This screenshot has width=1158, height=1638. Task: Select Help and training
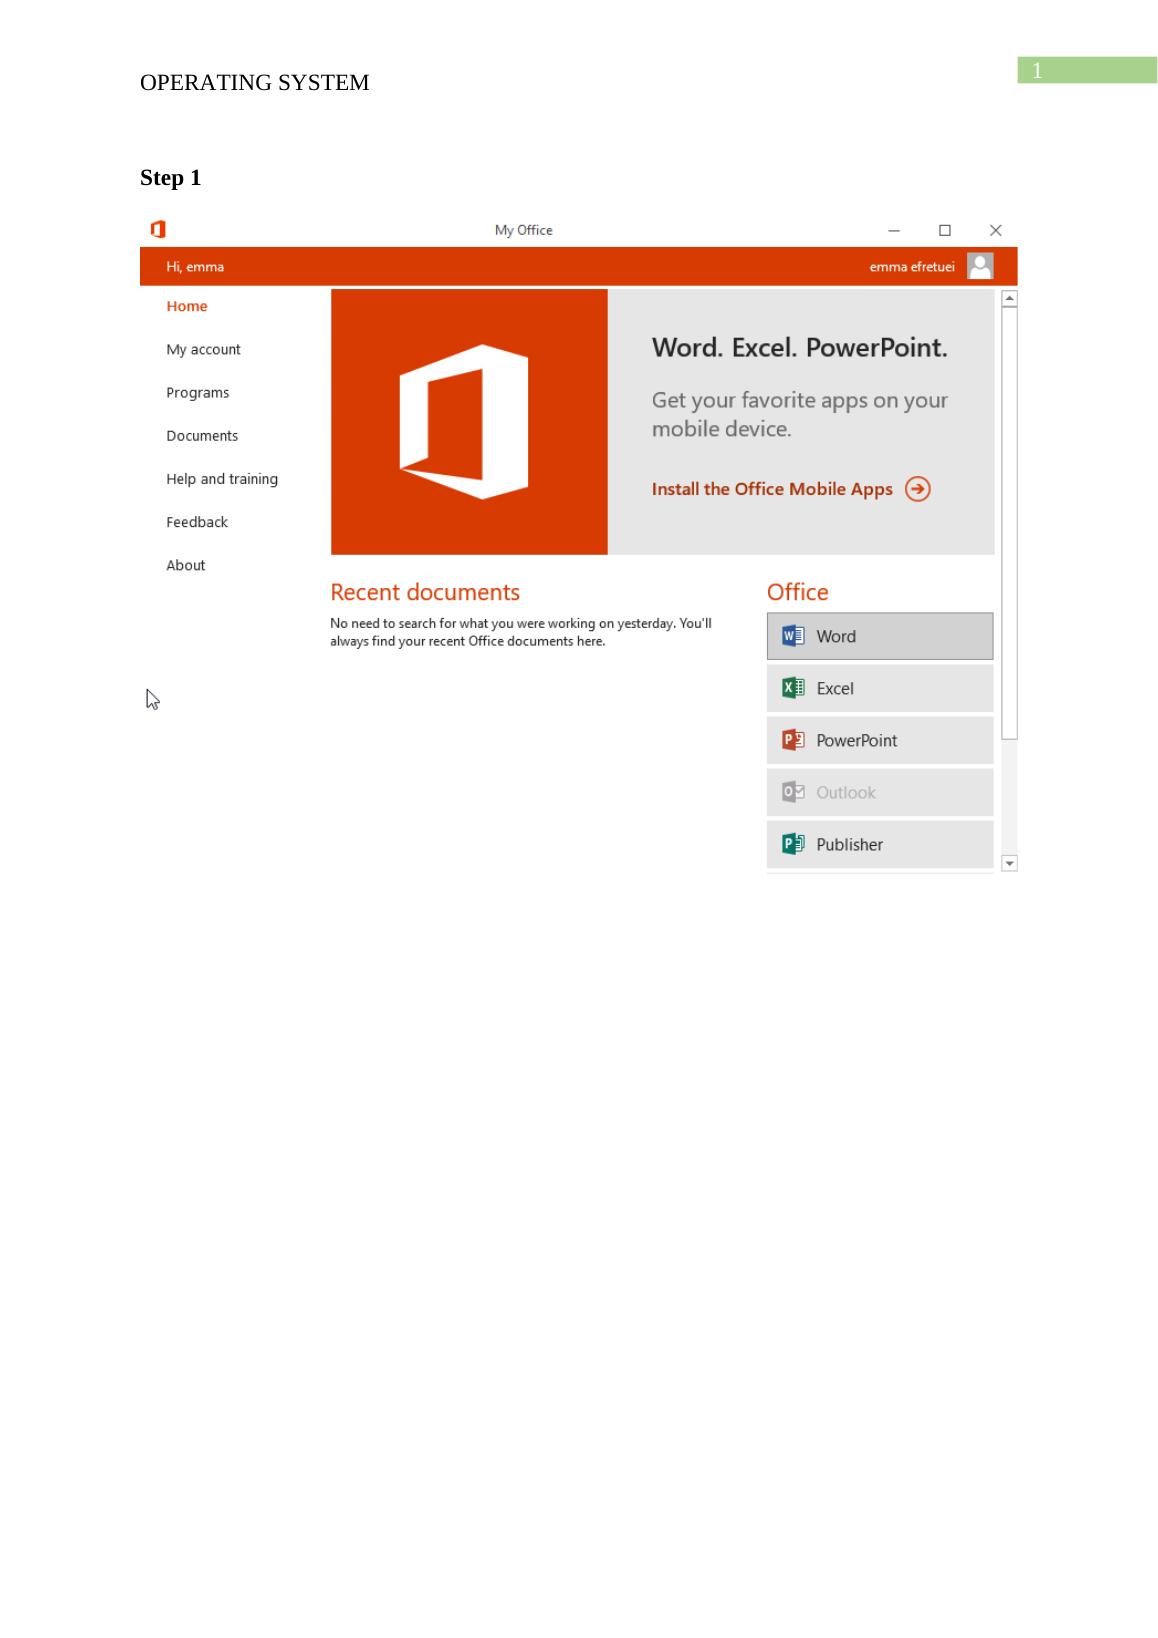222,479
